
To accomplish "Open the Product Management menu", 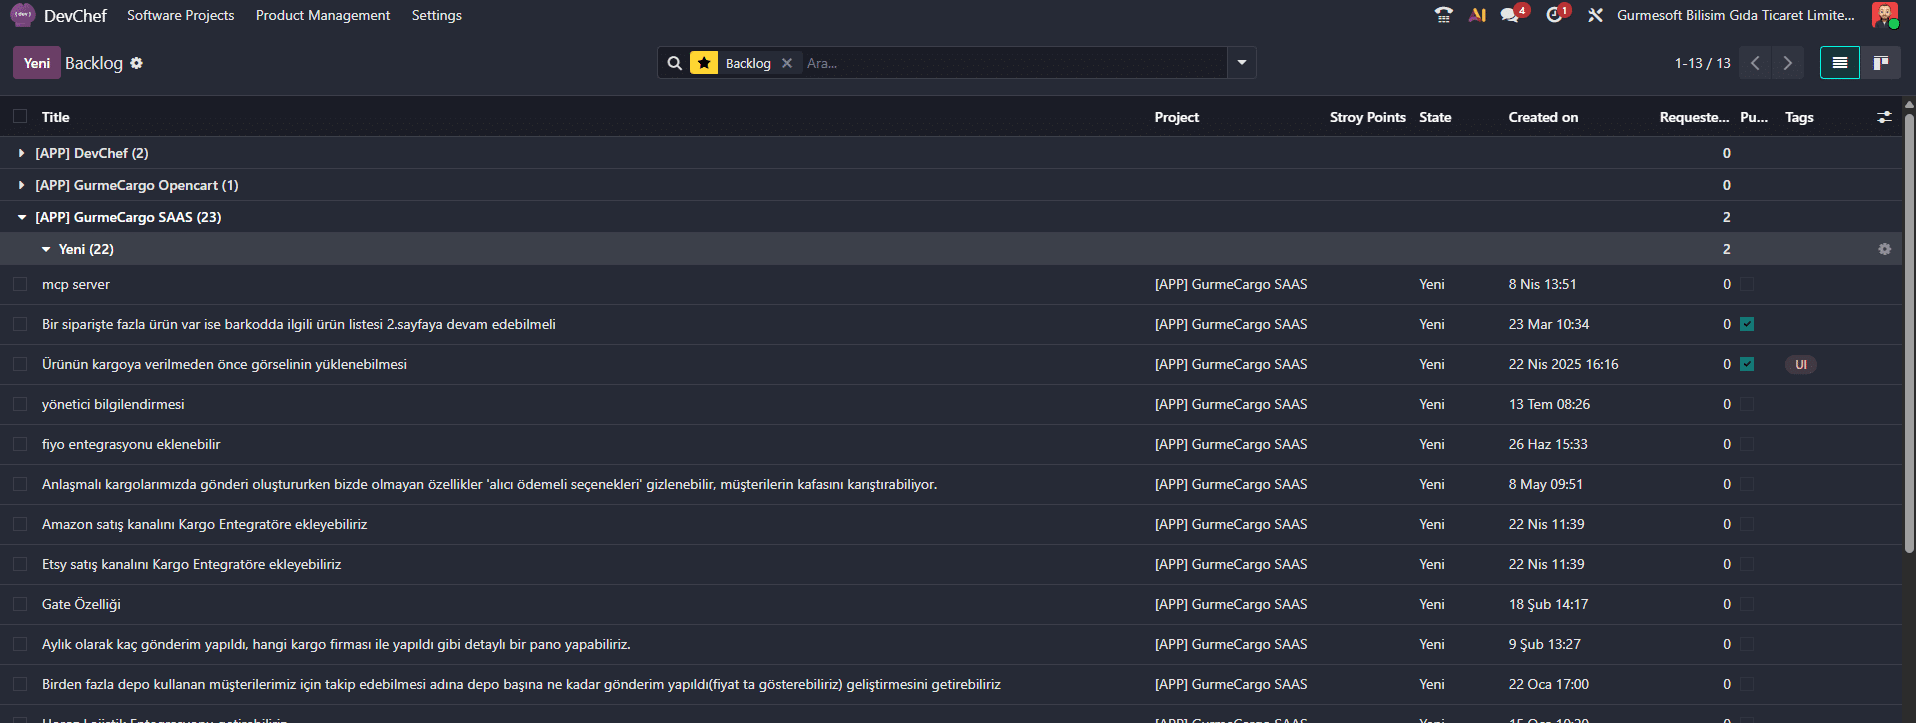I will pyautogui.click(x=323, y=15).
